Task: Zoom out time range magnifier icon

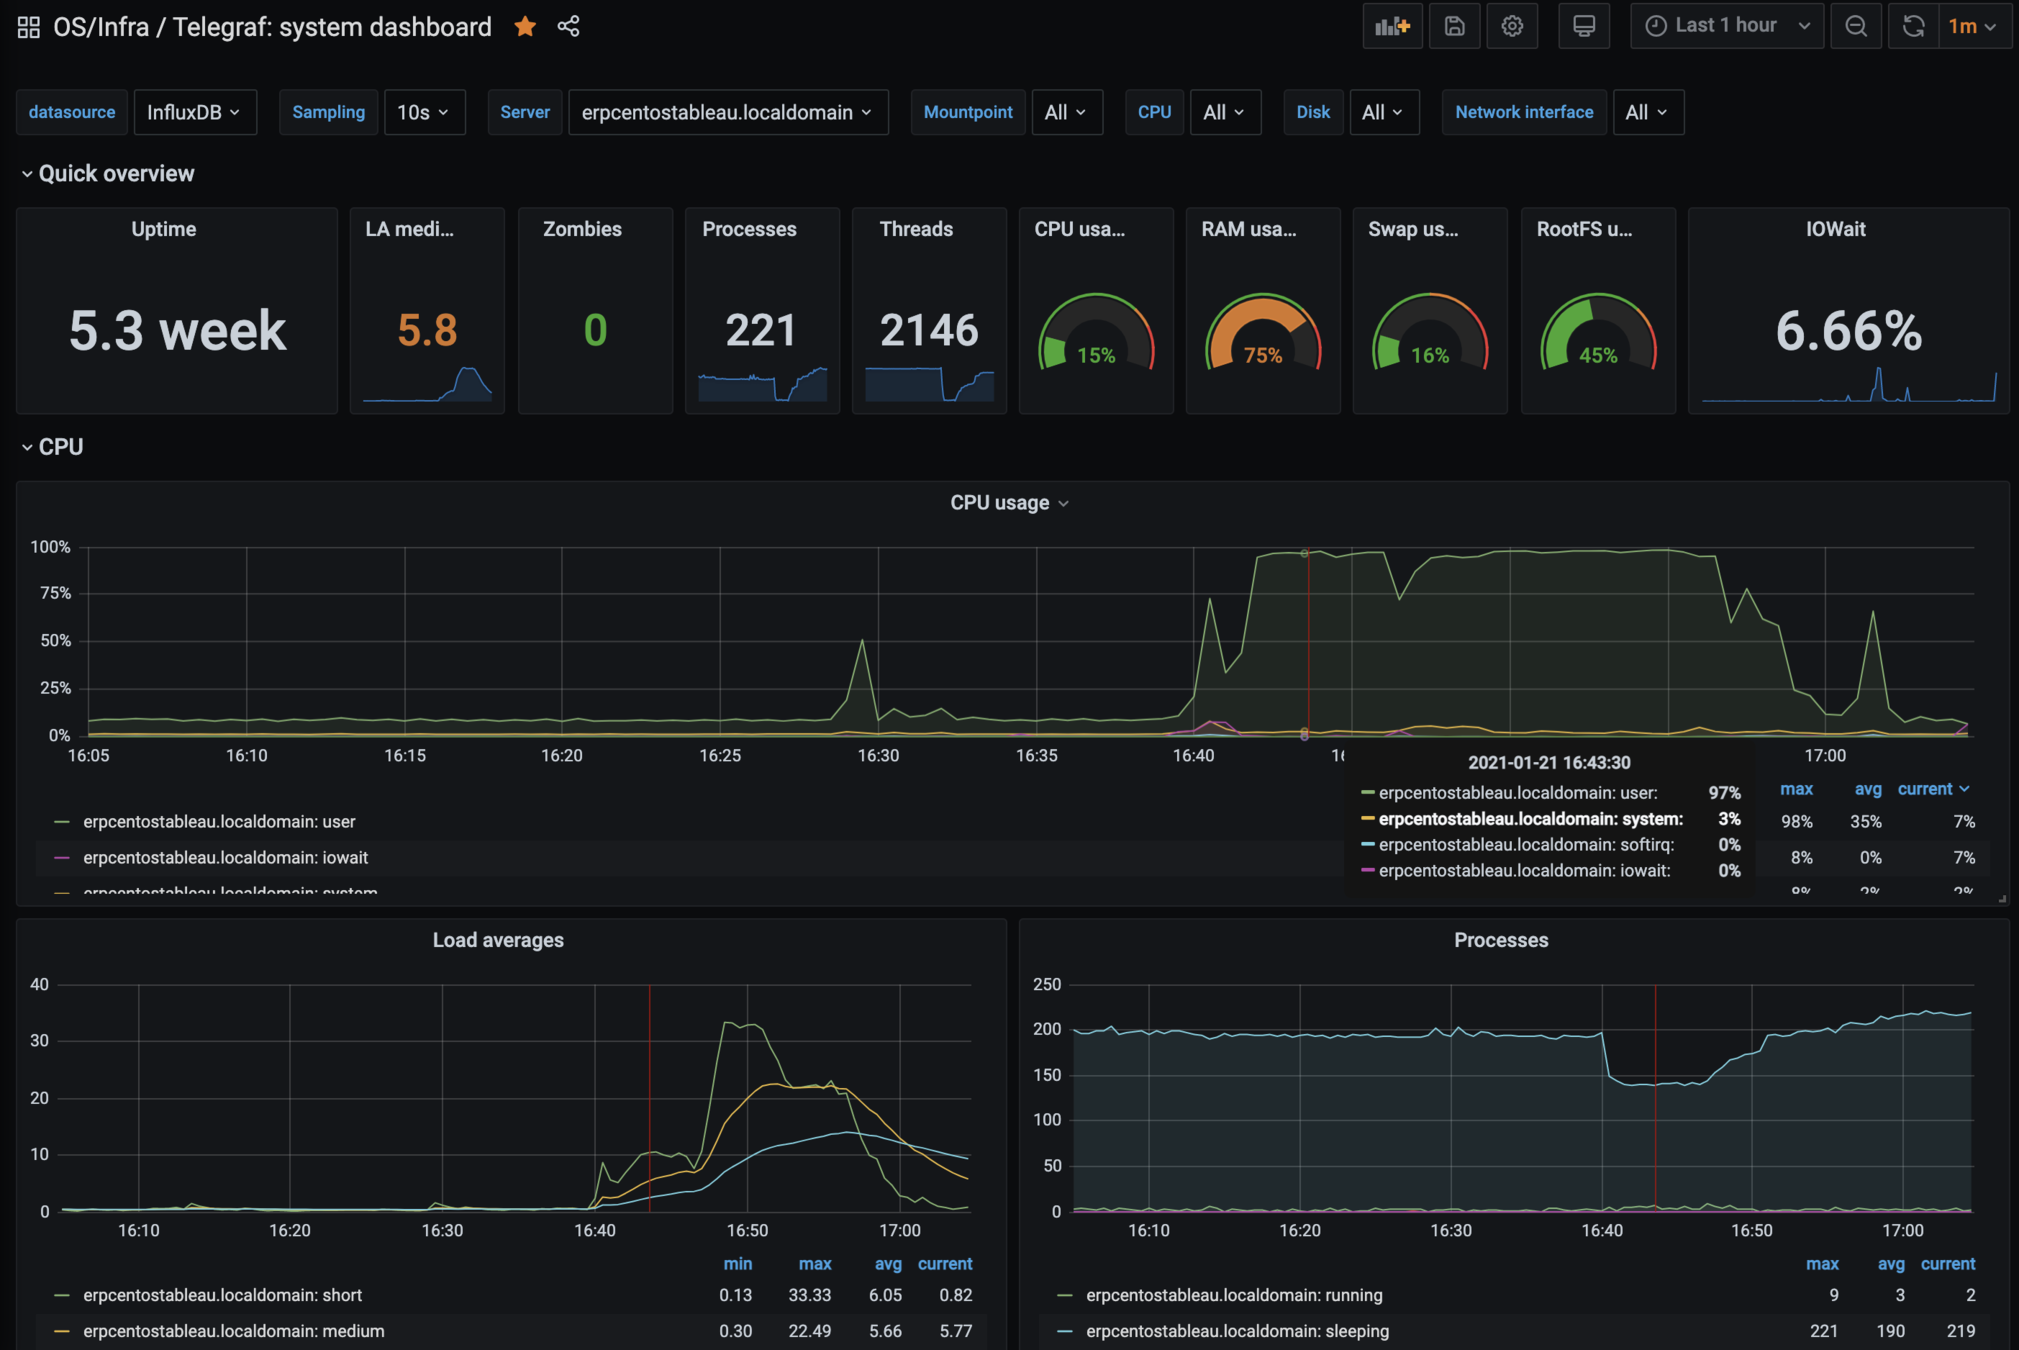Action: [x=1856, y=26]
